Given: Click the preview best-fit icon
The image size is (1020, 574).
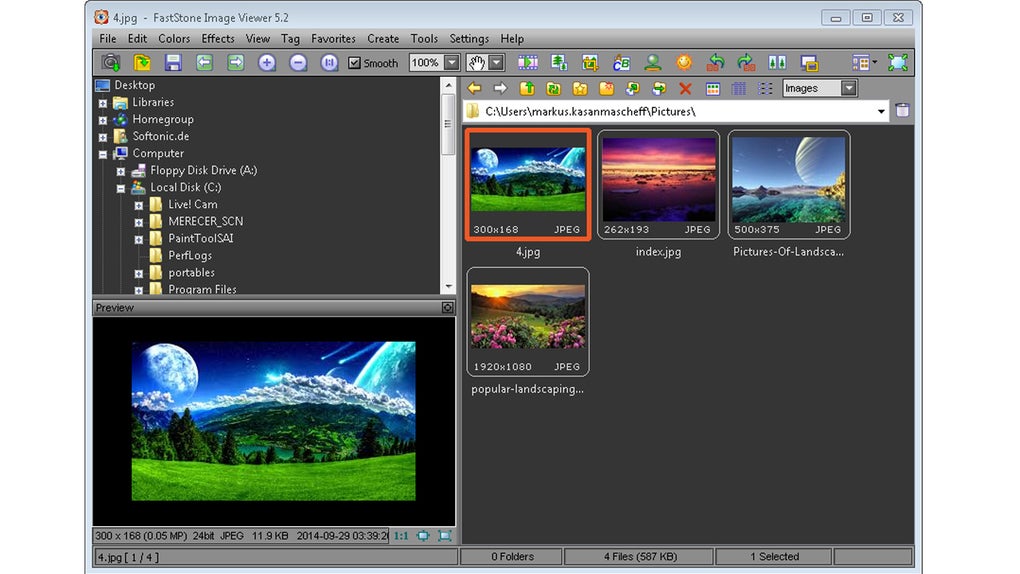Looking at the screenshot, I should pyautogui.click(x=423, y=536).
